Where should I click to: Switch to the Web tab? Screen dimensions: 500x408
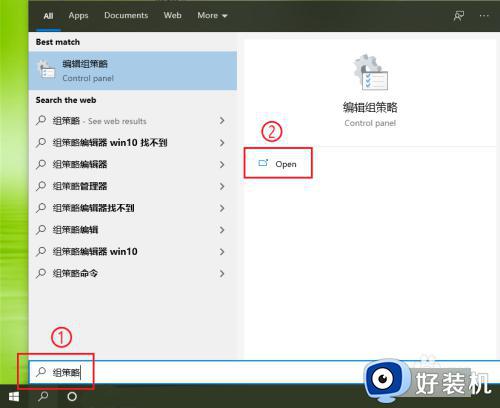[x=172, y=15]
